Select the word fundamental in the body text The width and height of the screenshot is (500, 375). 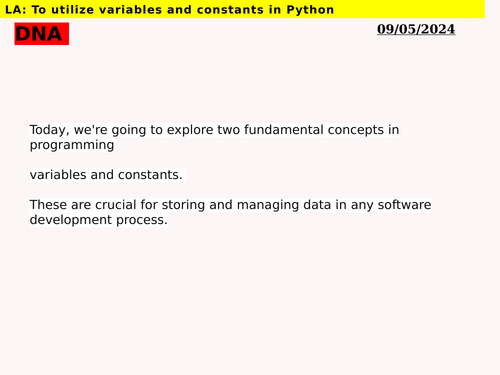(284, 130)
